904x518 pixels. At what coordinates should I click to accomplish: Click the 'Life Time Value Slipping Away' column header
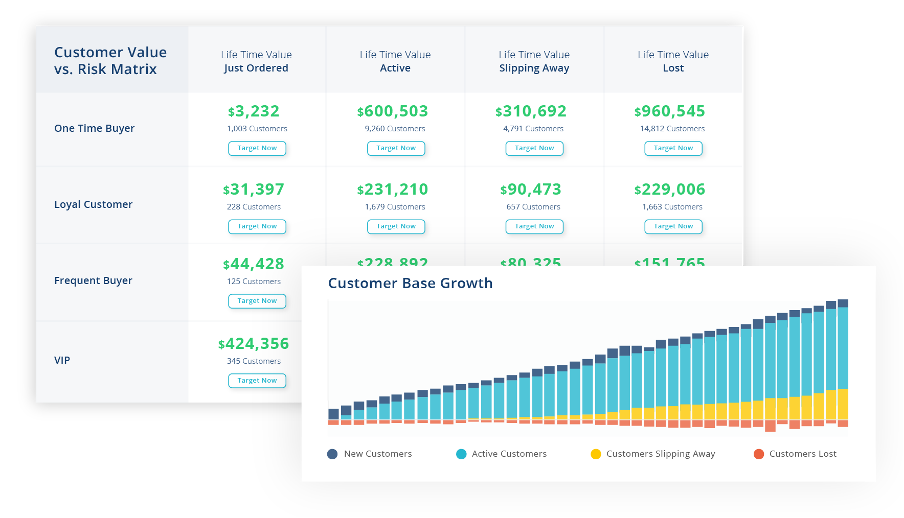[x=534, y=61]
